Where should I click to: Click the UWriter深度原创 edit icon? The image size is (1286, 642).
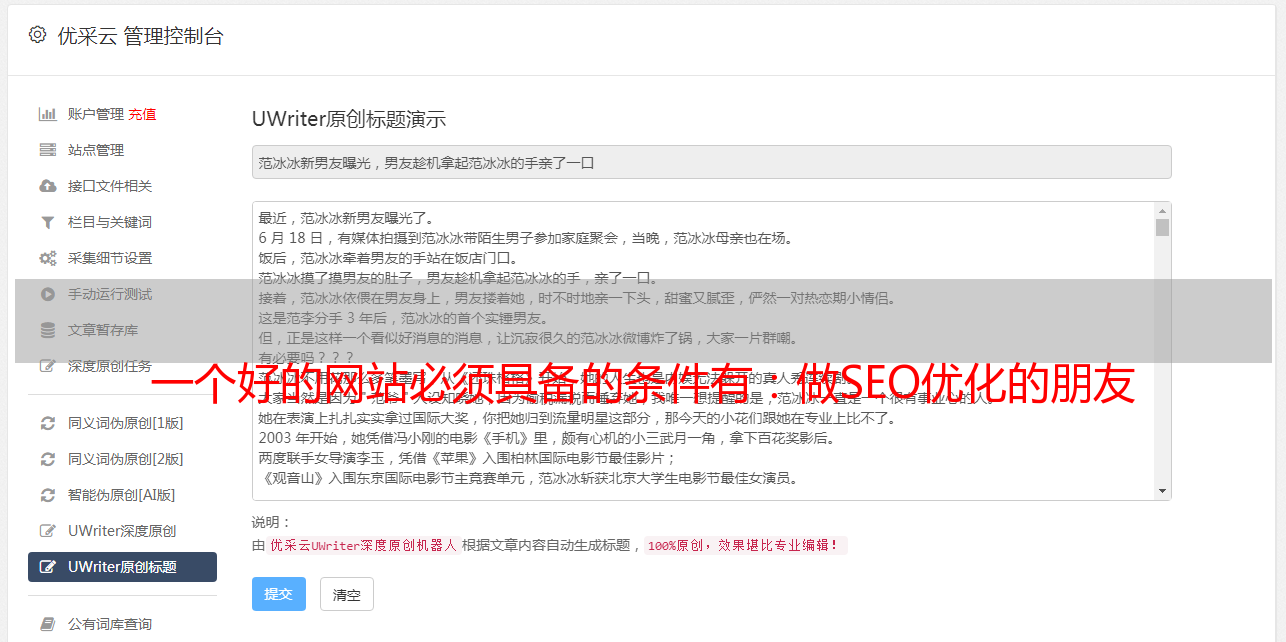(47, 531)
